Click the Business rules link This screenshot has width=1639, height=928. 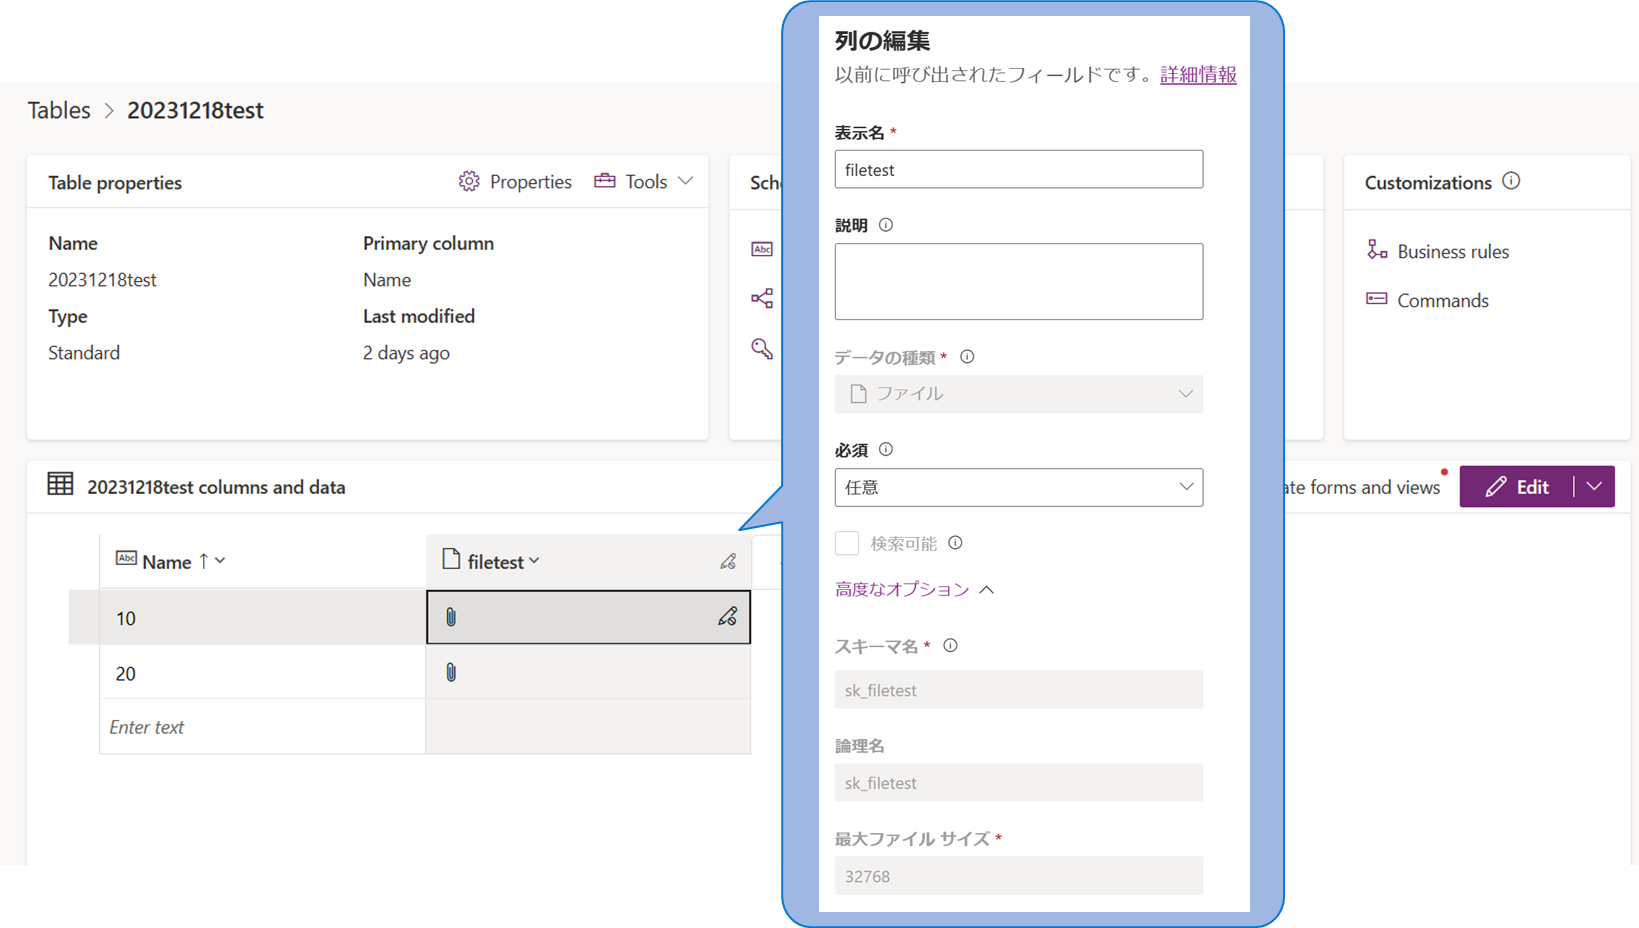(1453, 252)
